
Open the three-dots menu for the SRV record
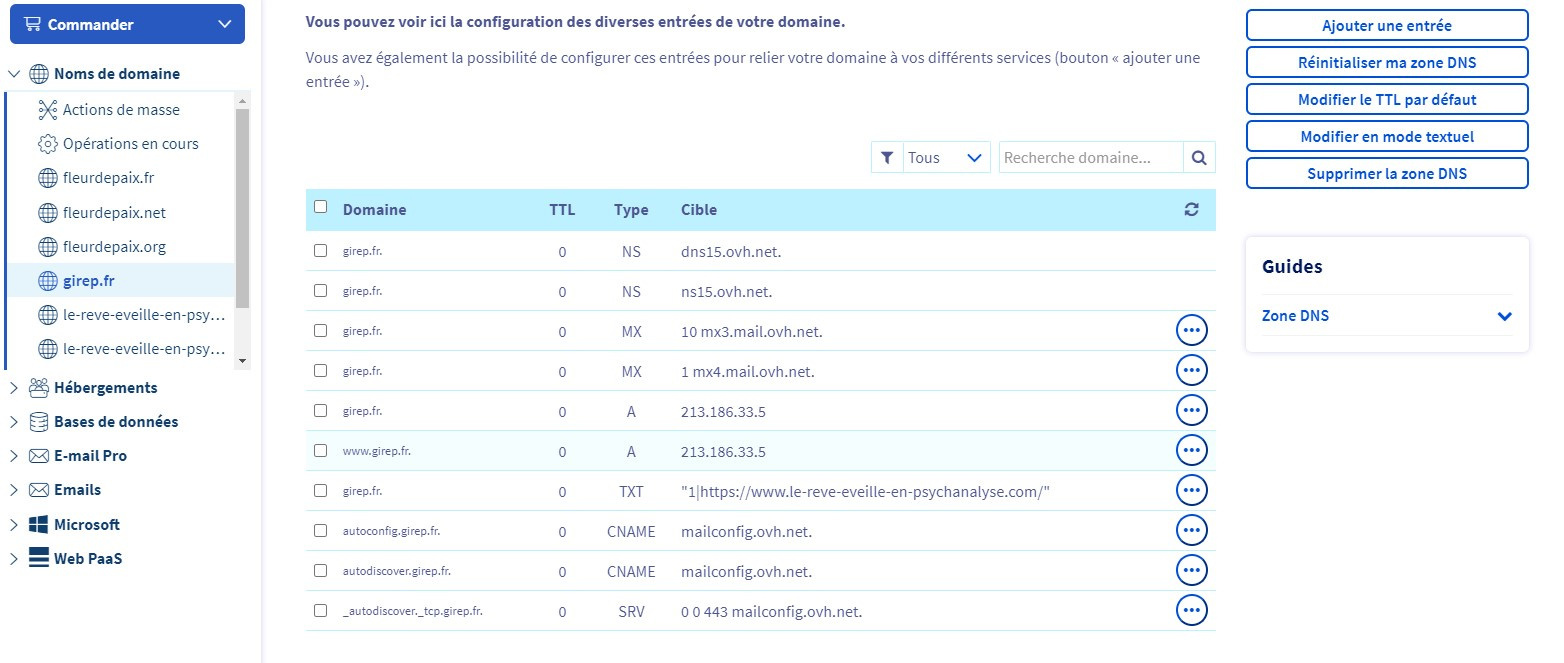[x=1191, y=610]
